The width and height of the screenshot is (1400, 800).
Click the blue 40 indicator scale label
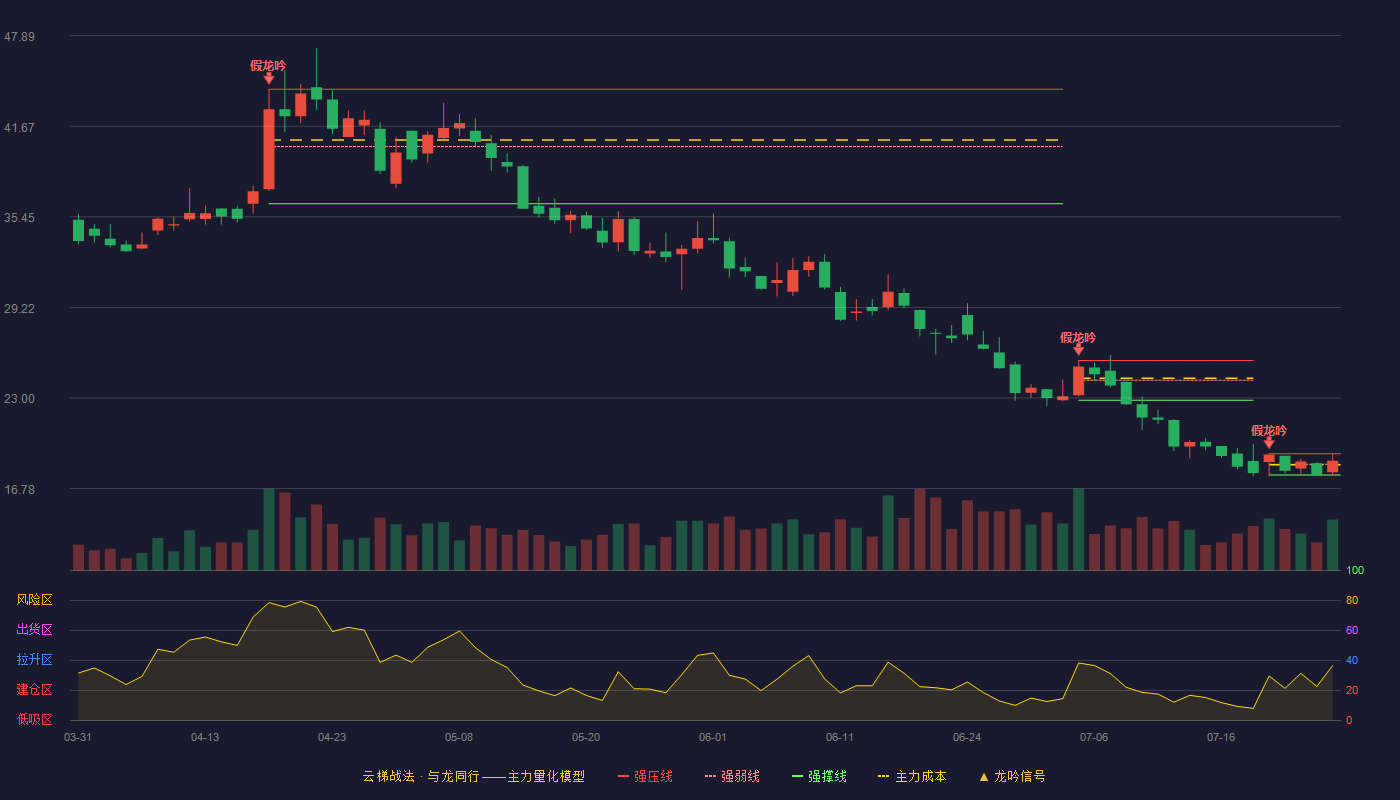tap(1352, 661)
